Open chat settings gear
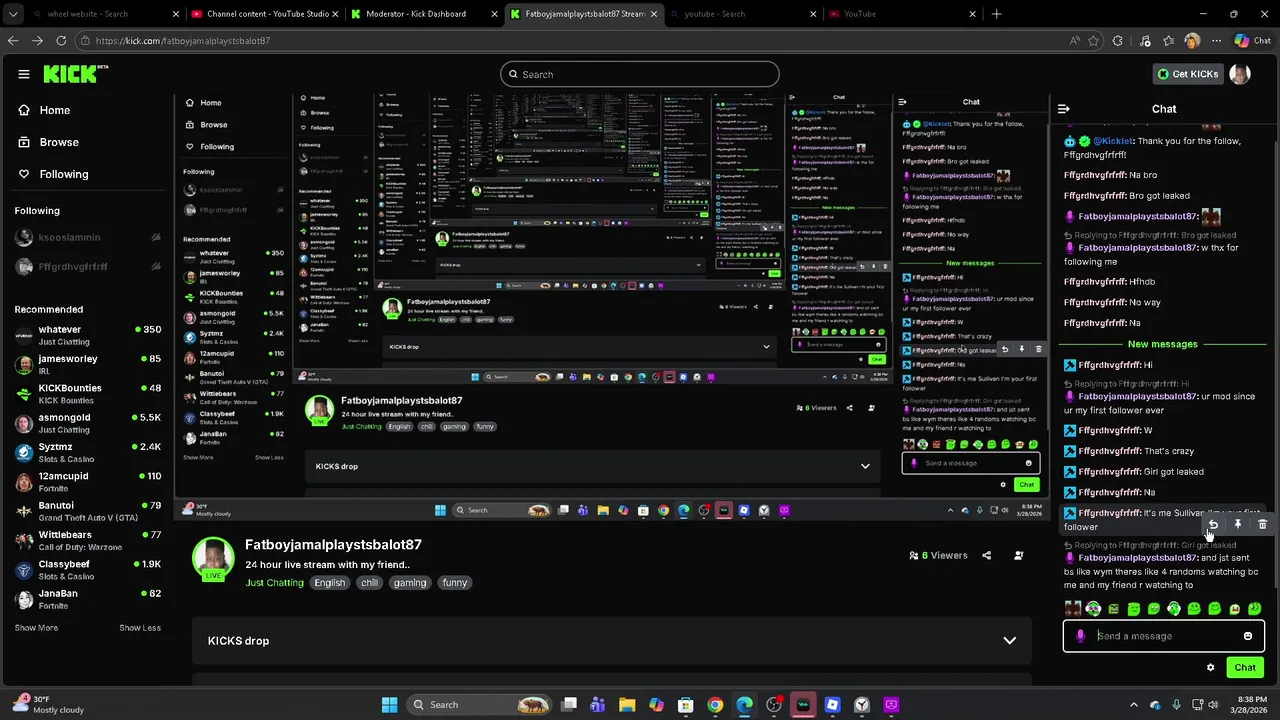The image size is (1280, 720). pyautogui.click(x=1210, y=667)
